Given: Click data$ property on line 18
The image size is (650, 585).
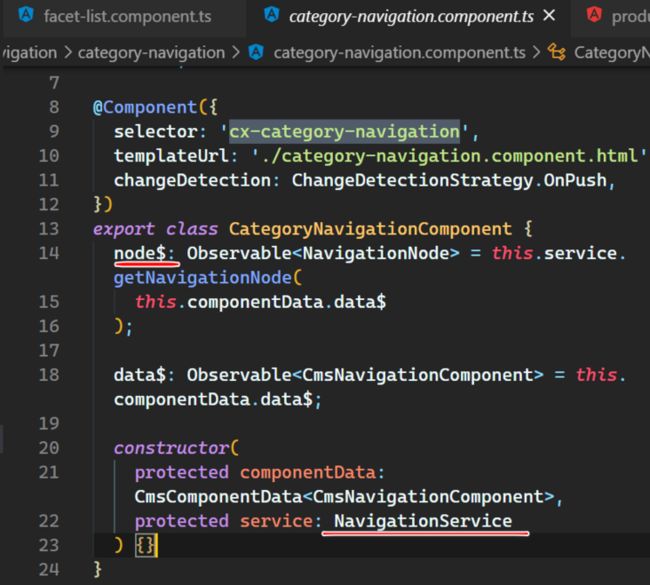Looking at the screenshot, I should (140, 375).
